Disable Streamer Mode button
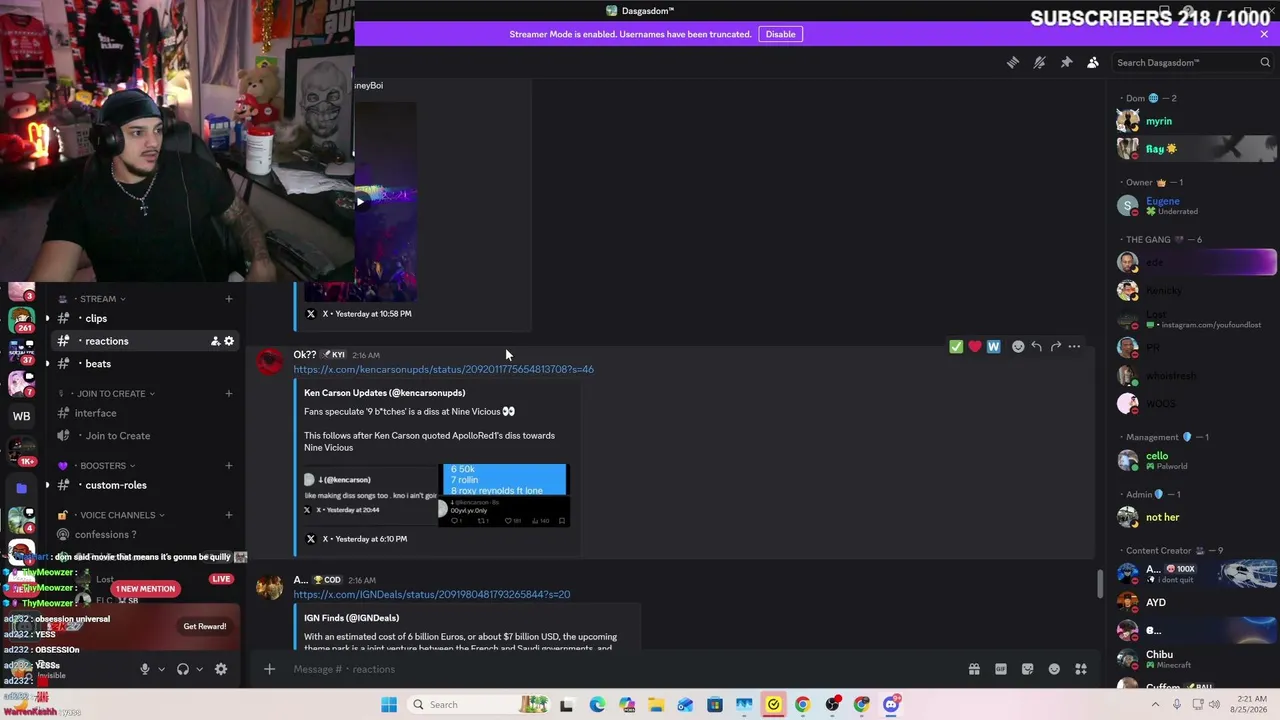Viewport: 1280px width, 720px height. click(780, 34)
